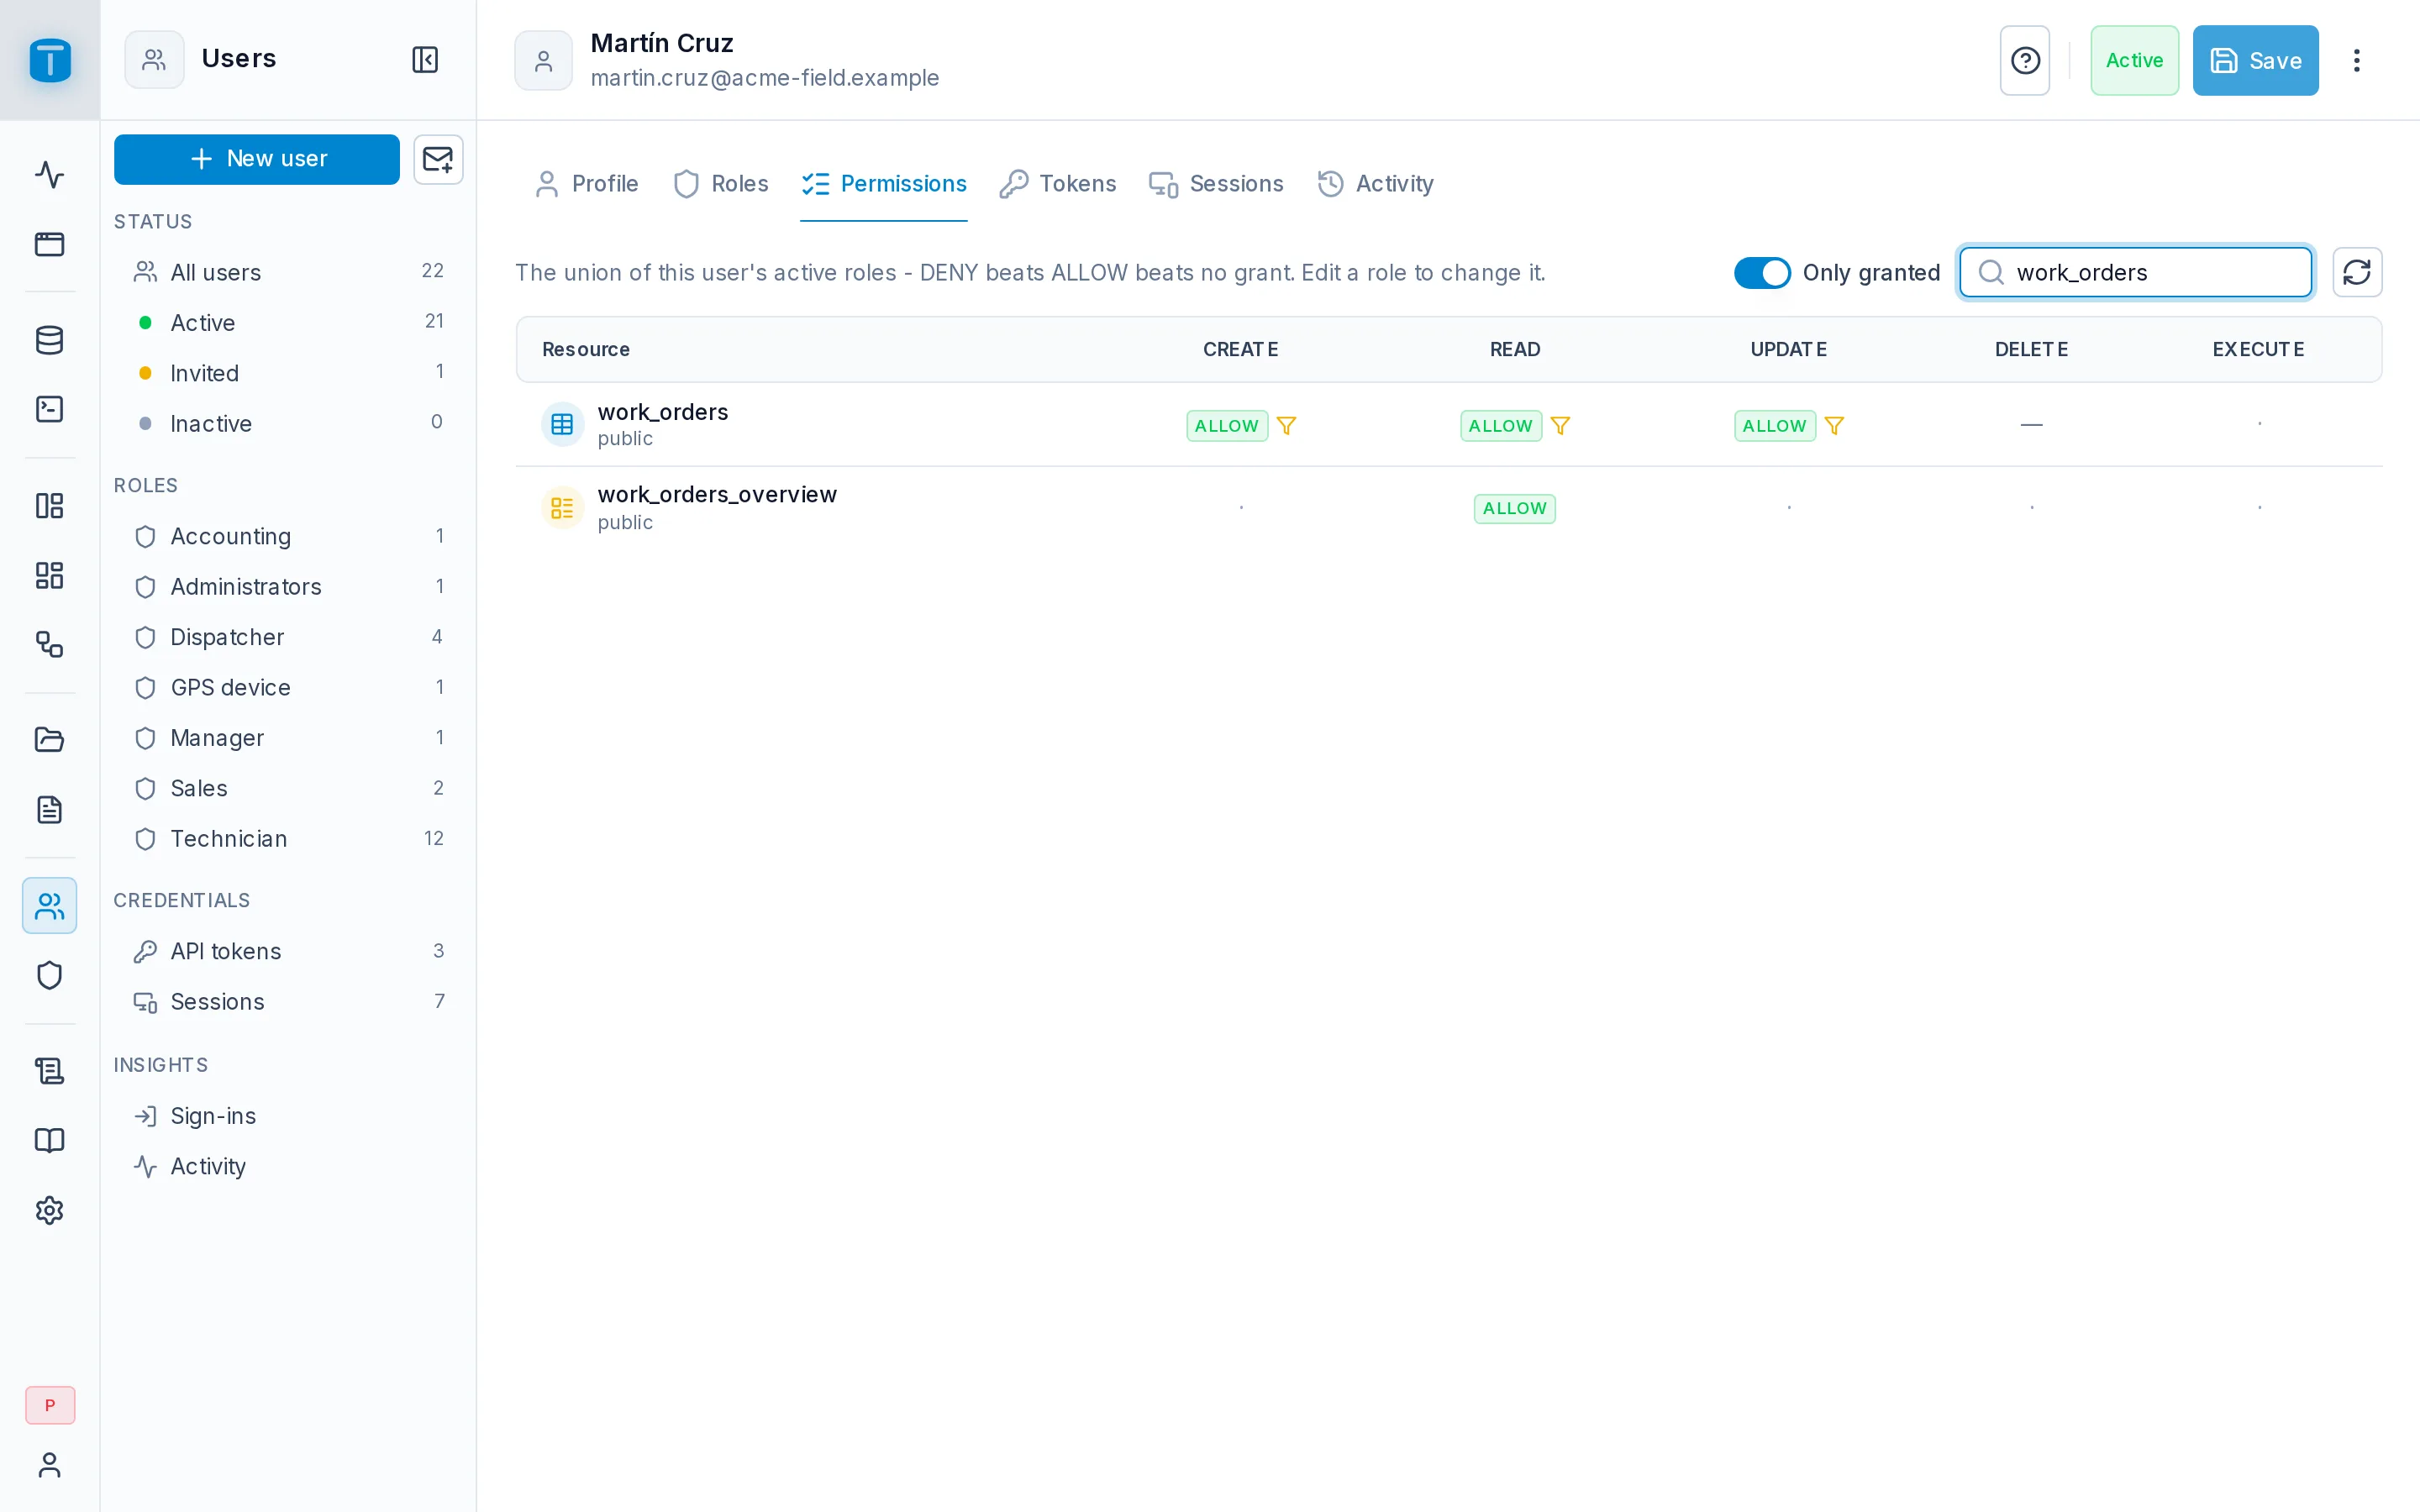Open the activity pulse icon in left rail
Viewport: 2420px width, 1512px height.
tap(50, 175)
